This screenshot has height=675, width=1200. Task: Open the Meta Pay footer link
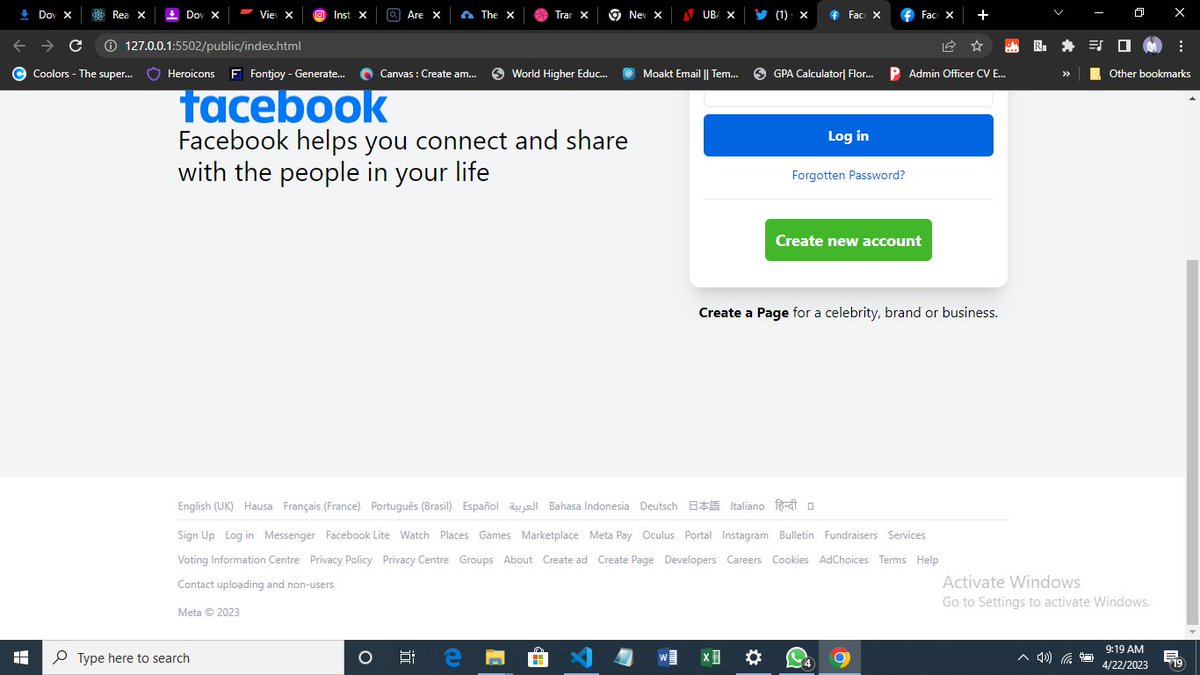(x=611, y=535)
